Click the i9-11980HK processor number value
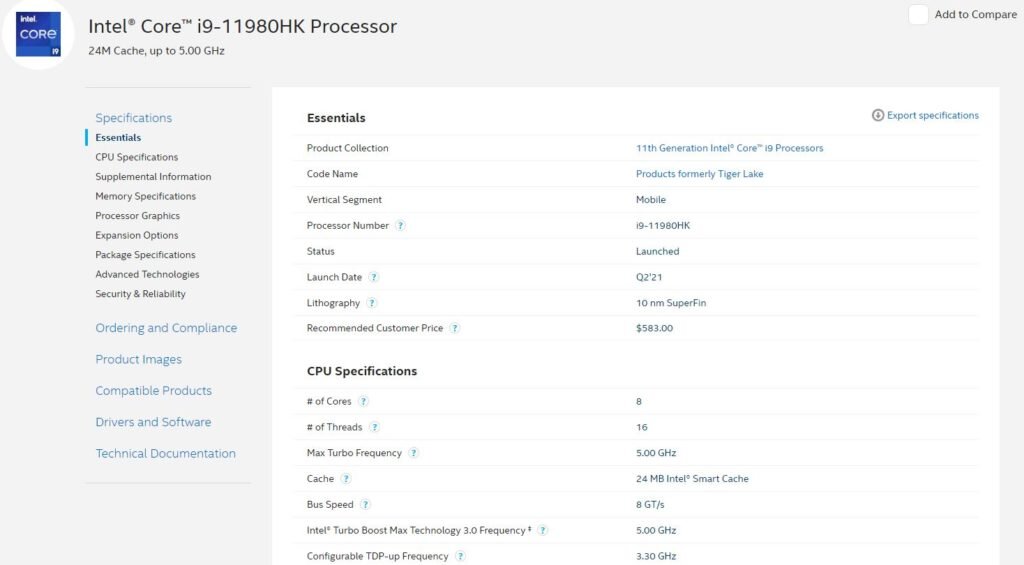 point(663,225)
